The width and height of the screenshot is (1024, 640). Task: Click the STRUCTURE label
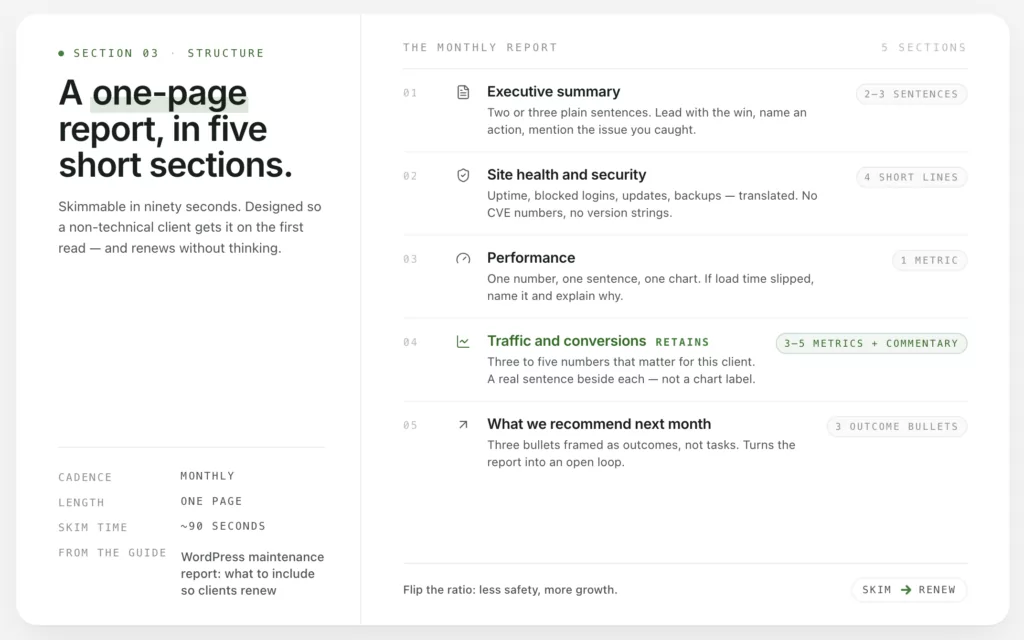pos(226,53)
